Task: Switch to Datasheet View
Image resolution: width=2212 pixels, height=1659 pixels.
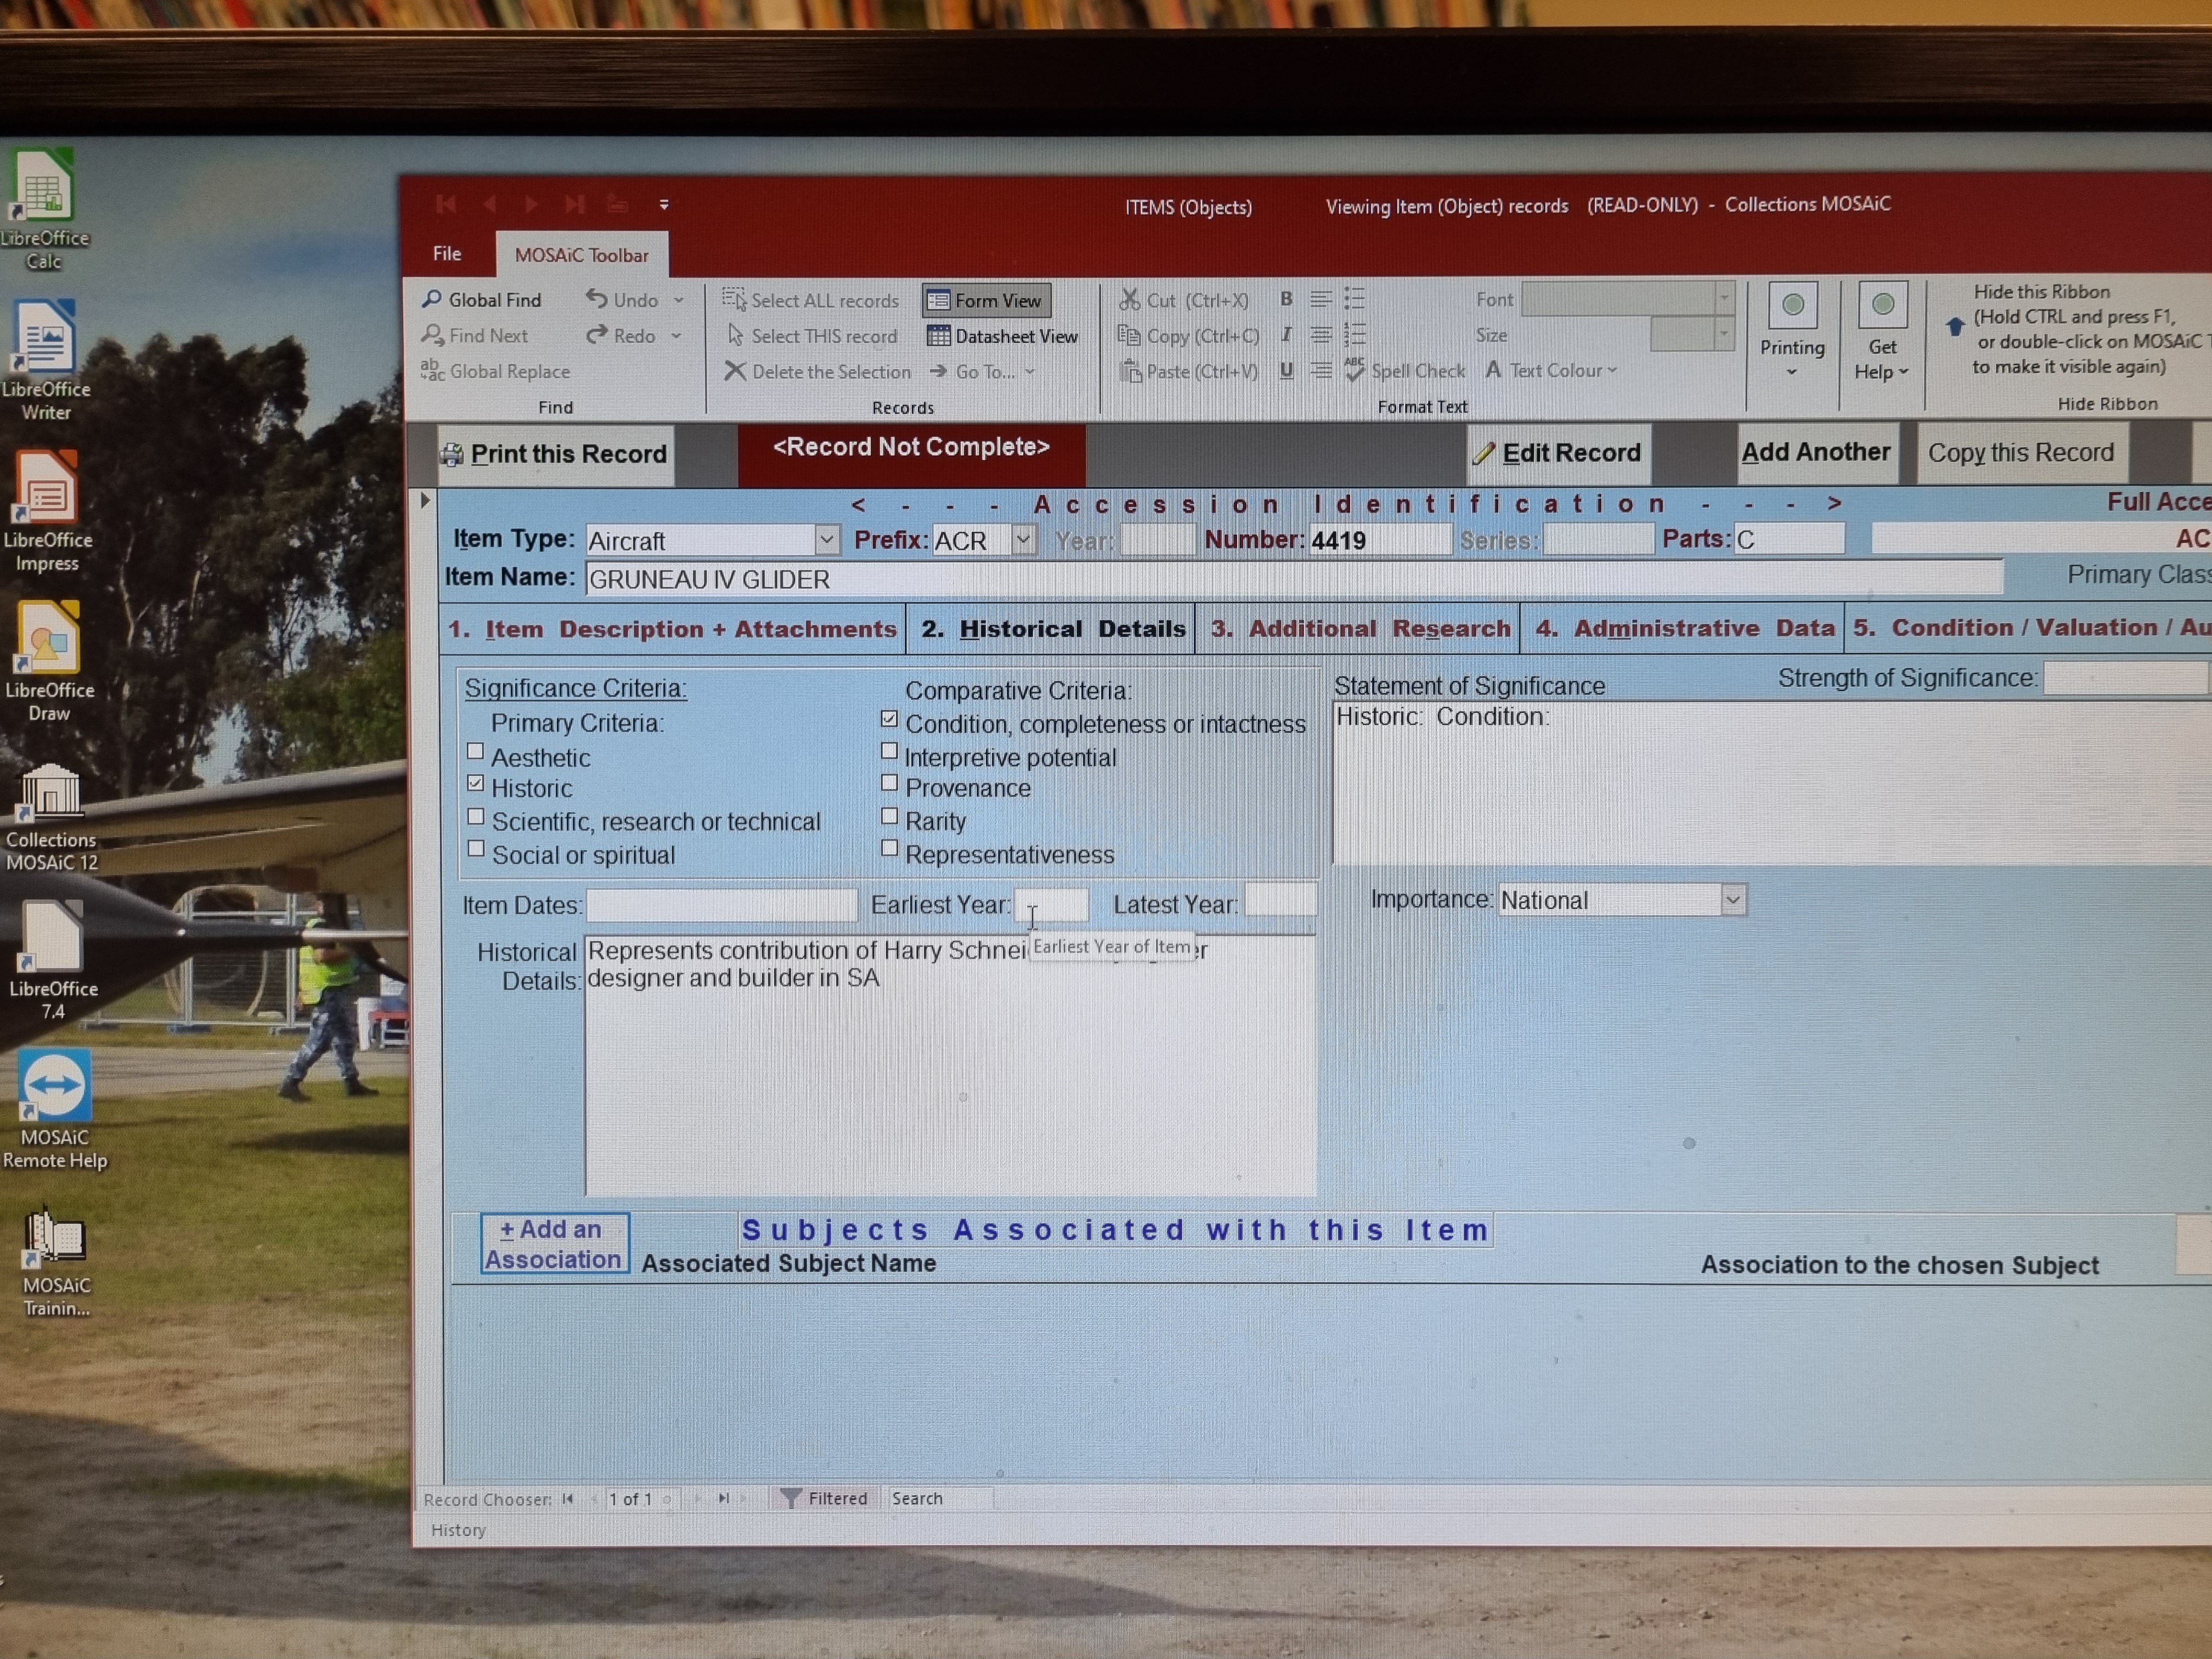Action: click(x=1002, y=336)
